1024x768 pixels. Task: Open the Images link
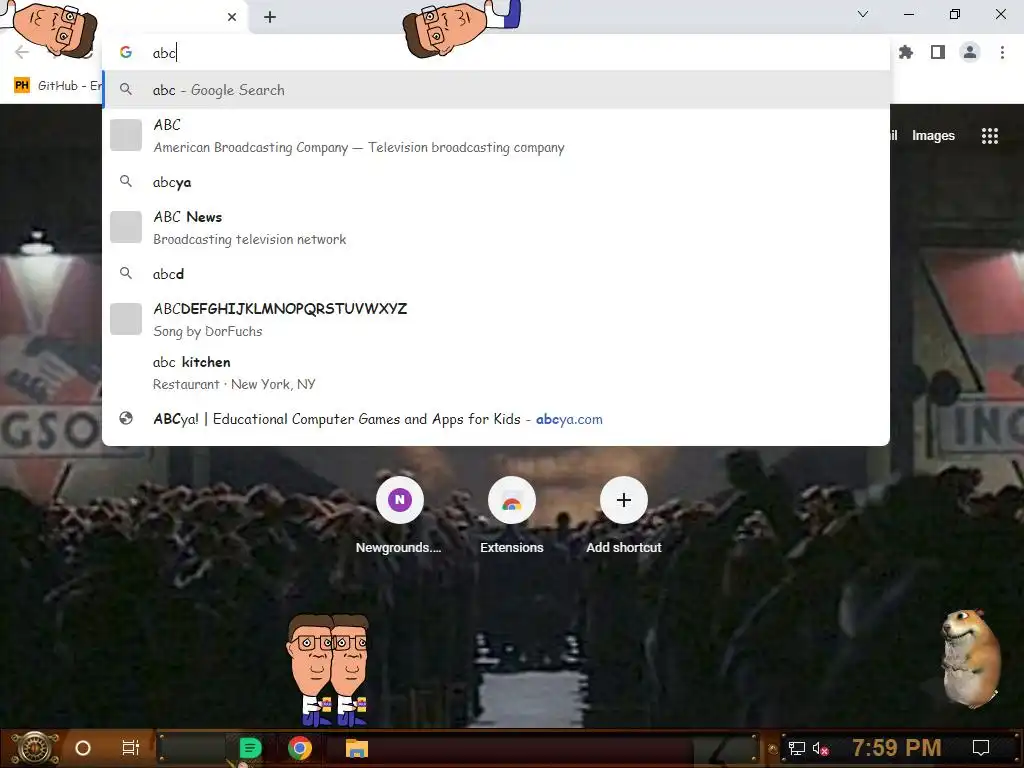tap(933, 136)
